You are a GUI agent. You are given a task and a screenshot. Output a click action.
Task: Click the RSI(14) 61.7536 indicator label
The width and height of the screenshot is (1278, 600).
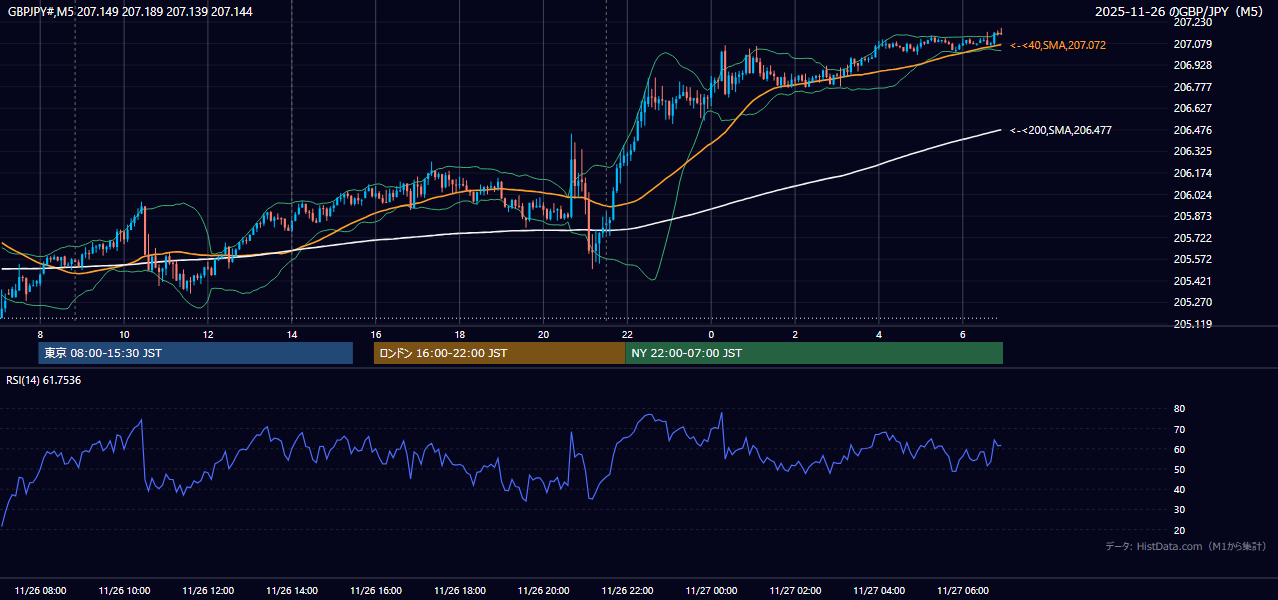(x=44, y=380)
